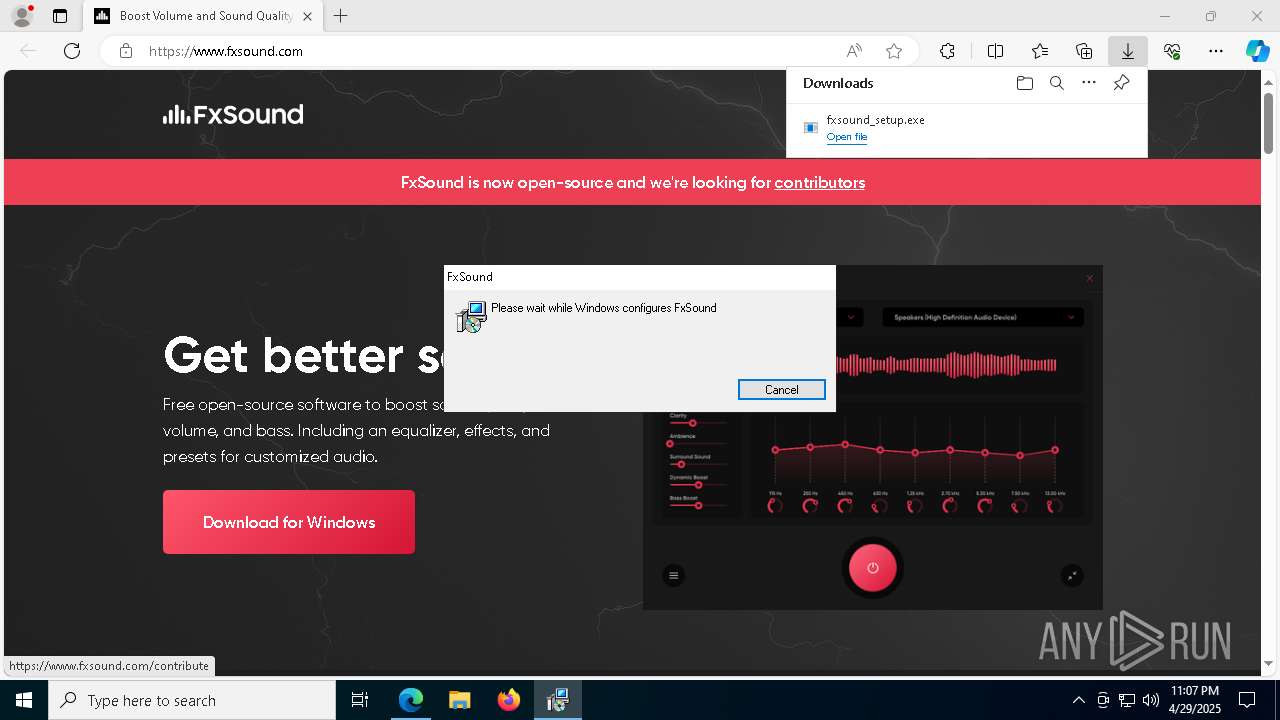Show hidden system tray icons
Viewport: 1280px width, 720px height.
1078,700
